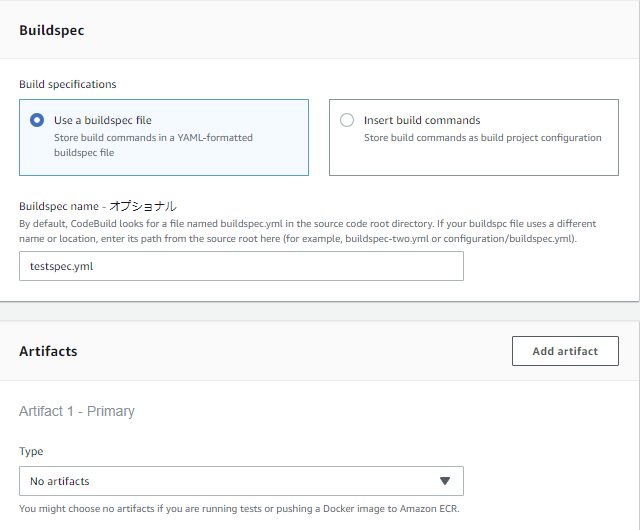Screen dimensions: 640x530
Task: Select the "Insert build commands" radio button
Action: [347, 120]
